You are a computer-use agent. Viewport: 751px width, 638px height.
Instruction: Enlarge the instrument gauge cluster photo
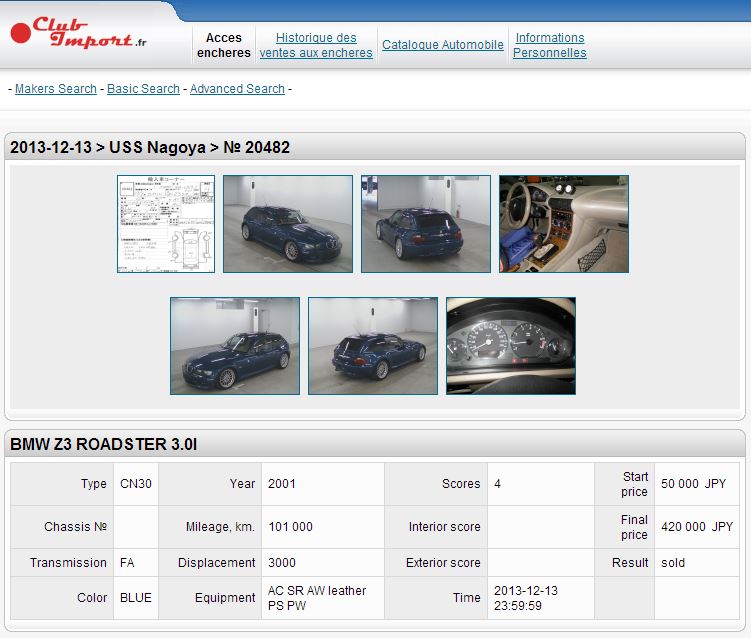tap(511, 346)
